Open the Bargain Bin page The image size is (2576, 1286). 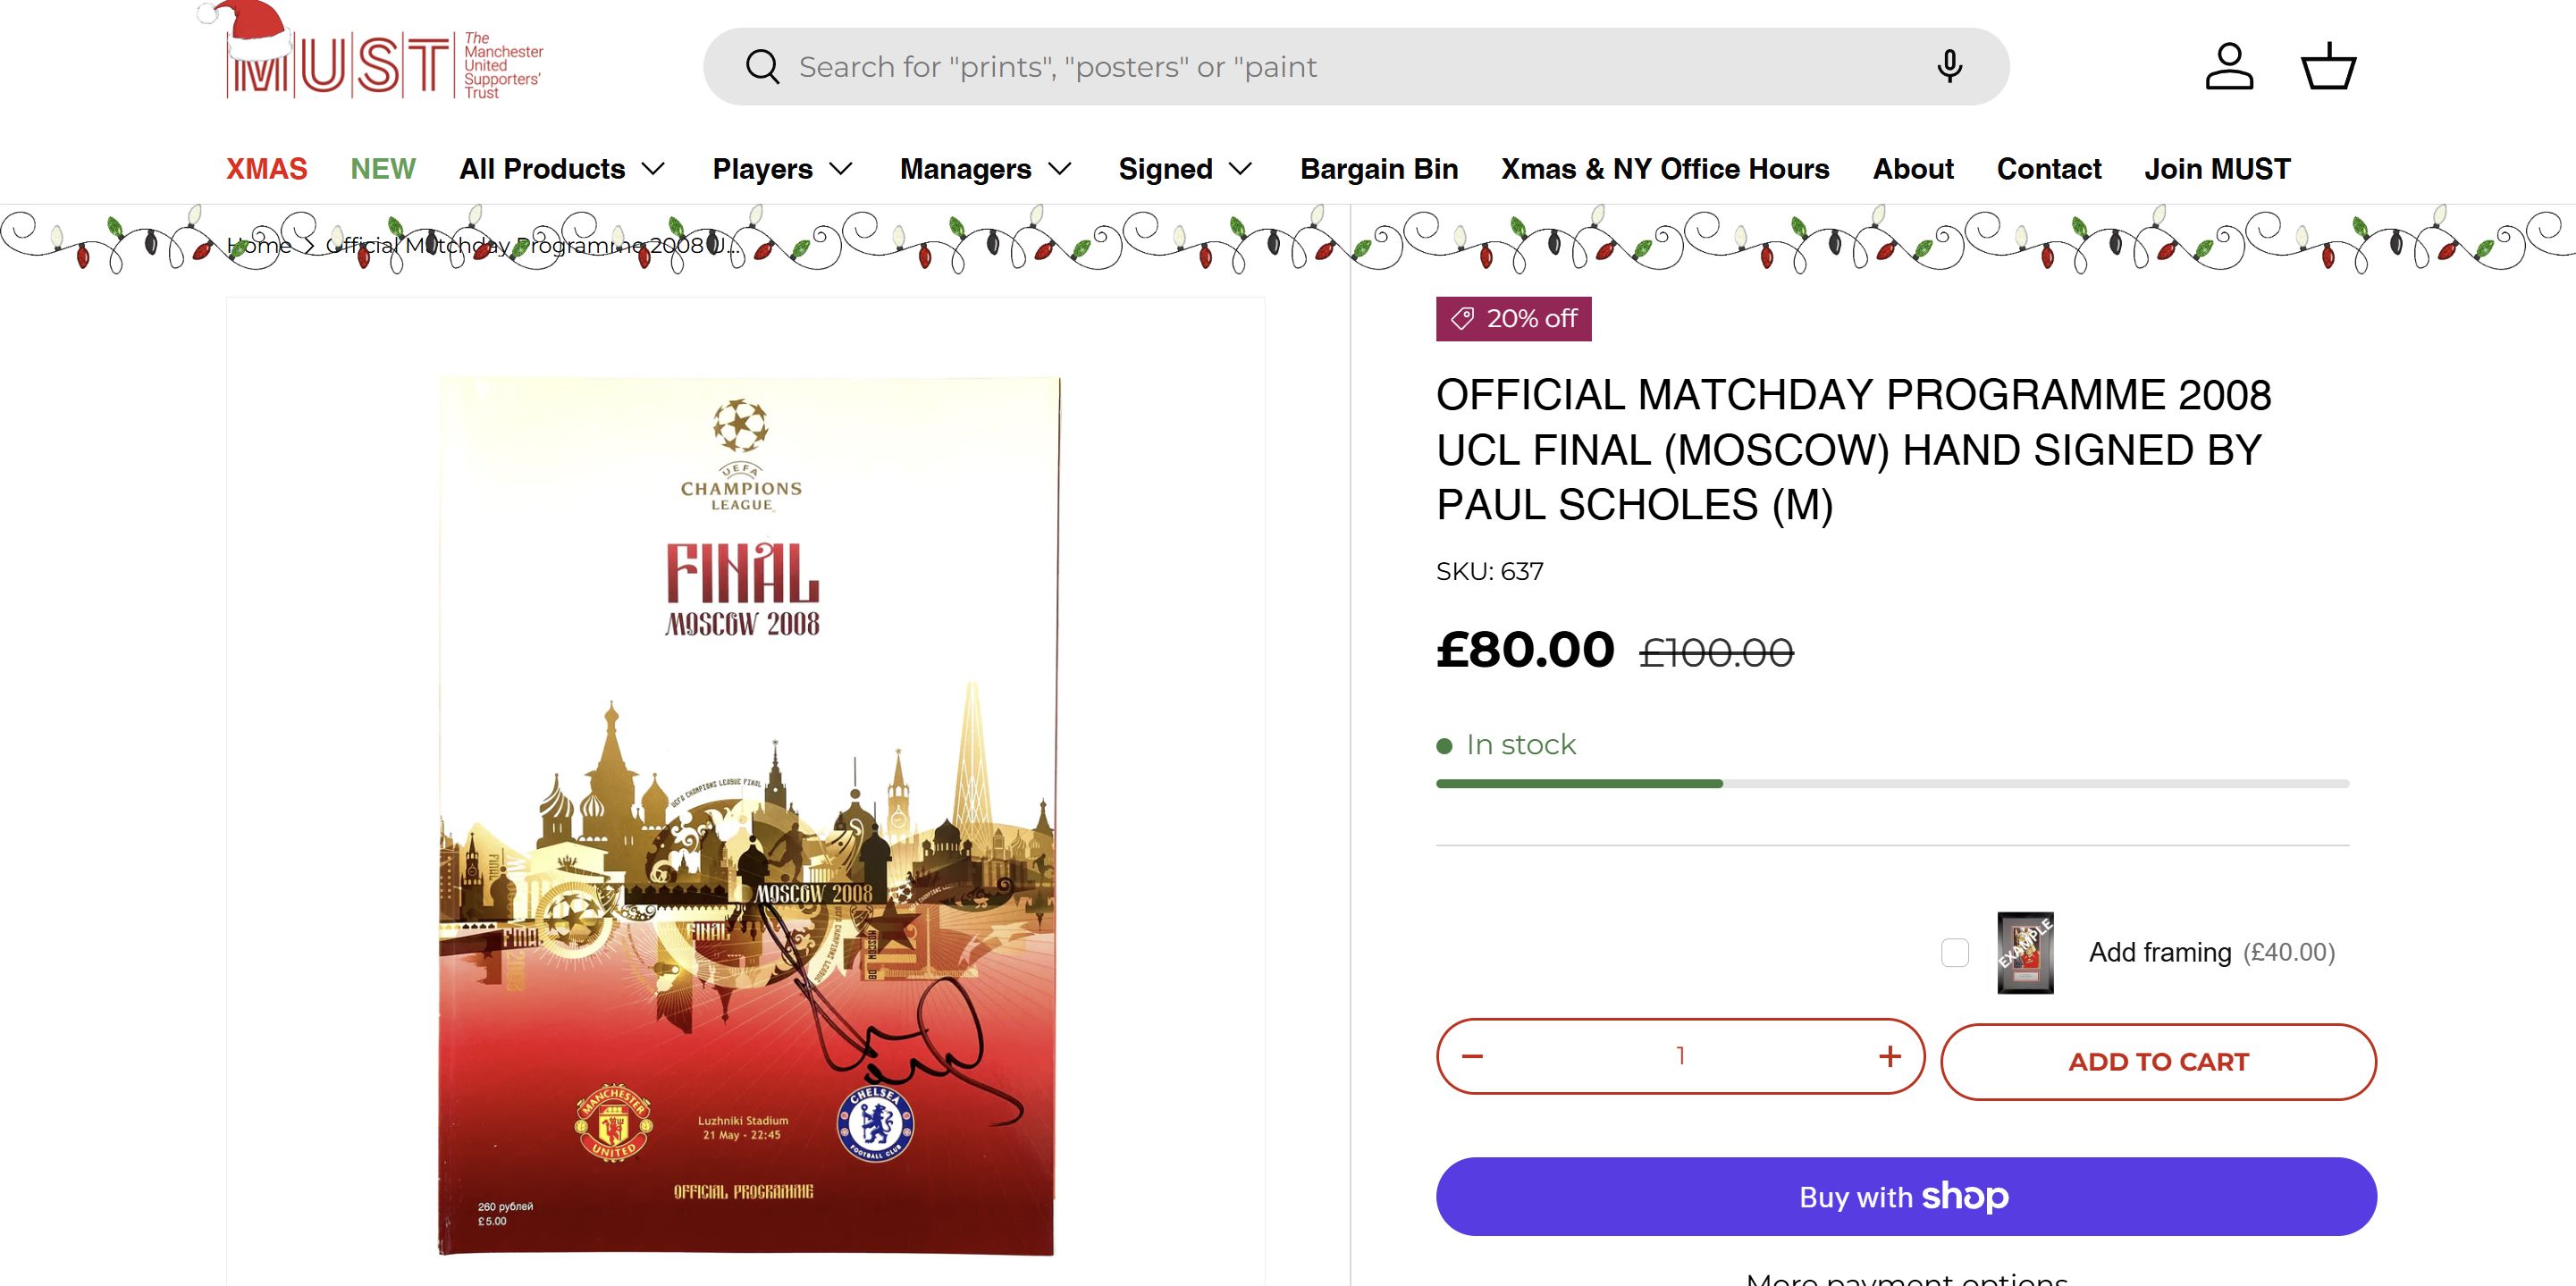(1379, 169)
